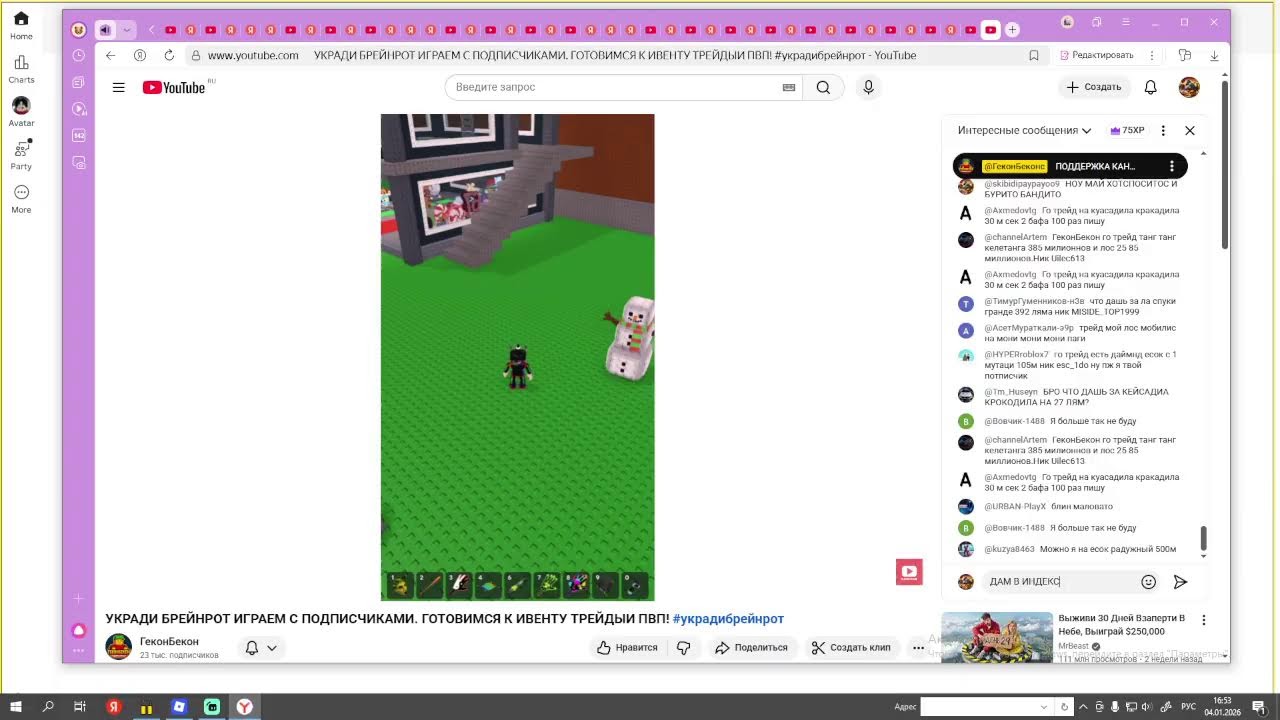Open Party in the left sidebar
The width and height of the screenshot is (1280, 720).
[x=21, y=155]
